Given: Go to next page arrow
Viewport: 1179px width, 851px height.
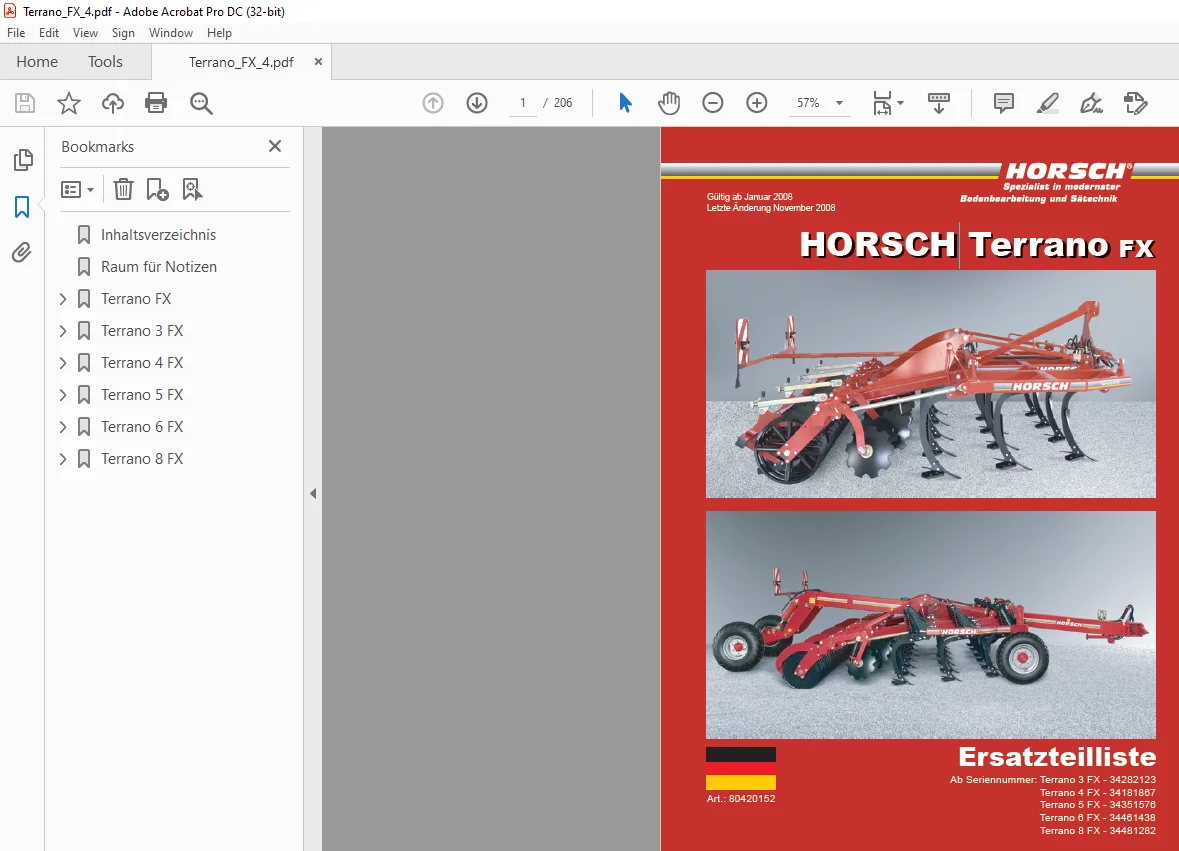Looking at the screenshot, I should pyautogui.click(x=477, y=103).
